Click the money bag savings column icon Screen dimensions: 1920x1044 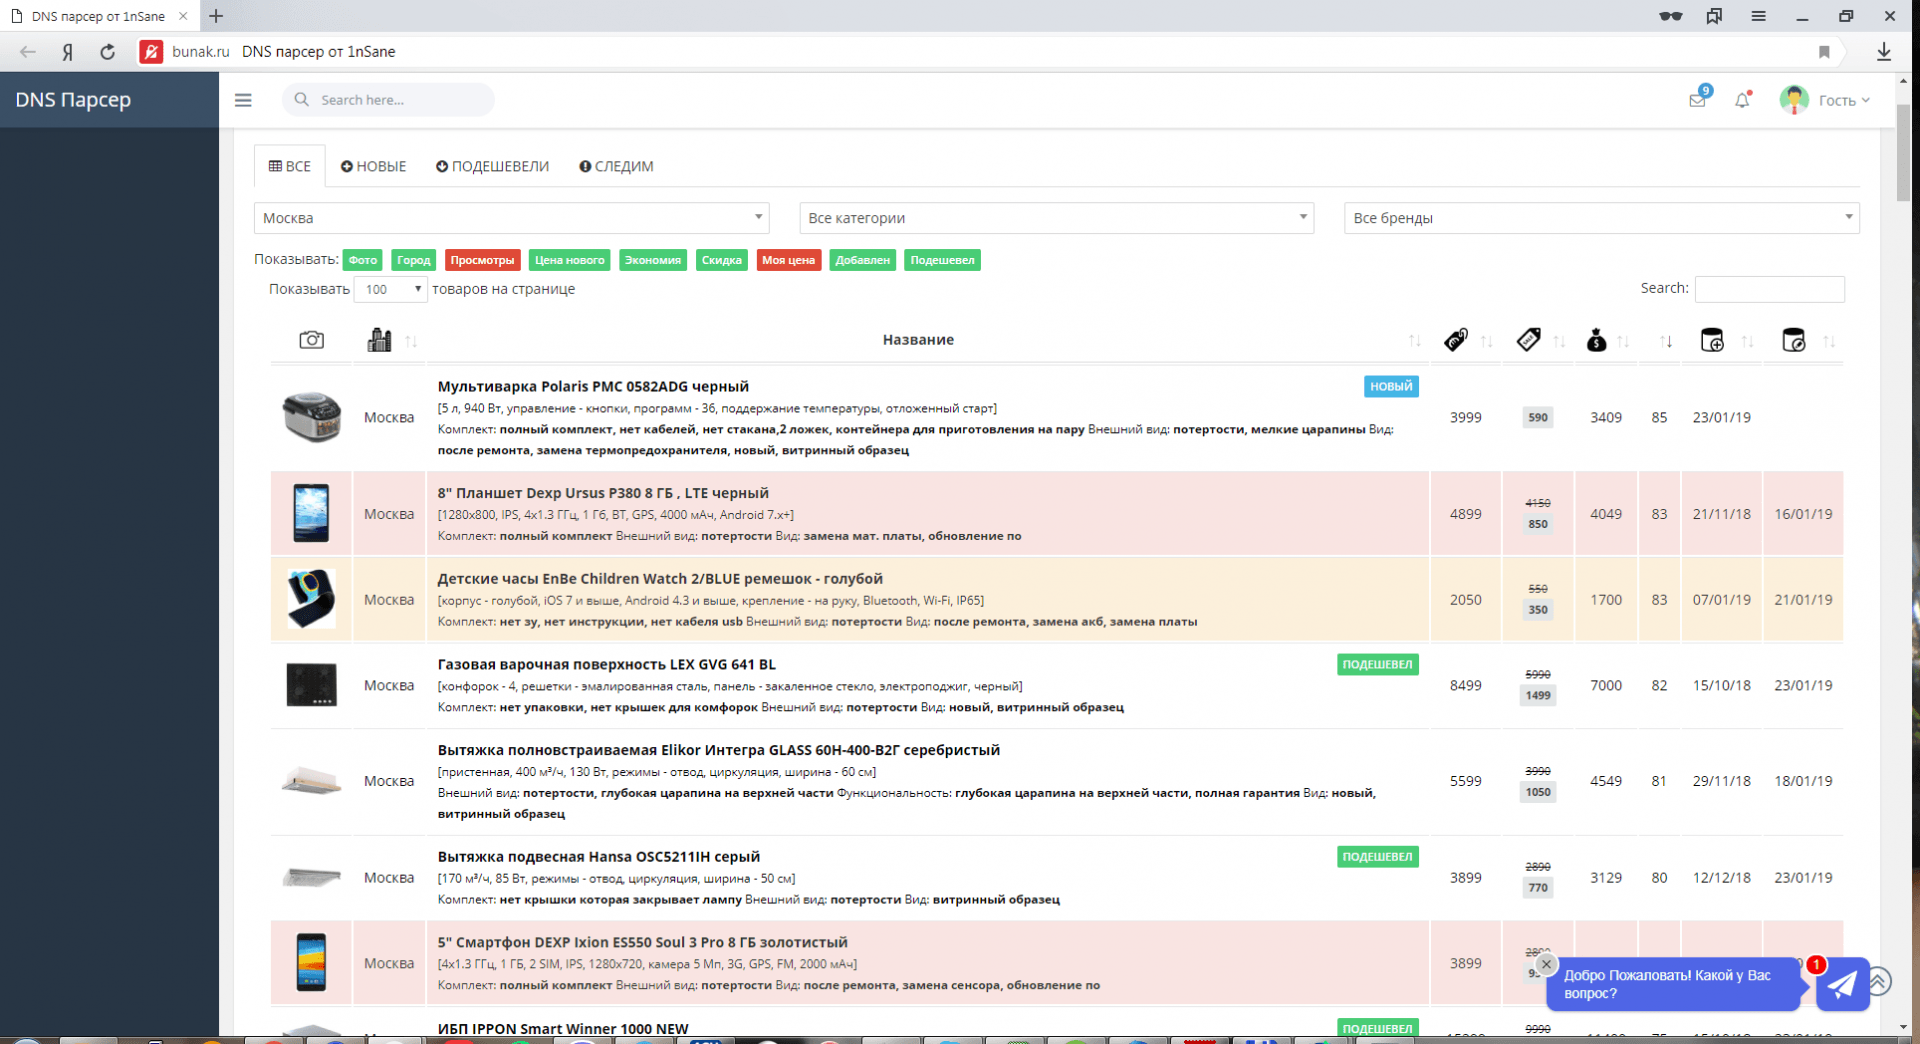(1596, 340)
